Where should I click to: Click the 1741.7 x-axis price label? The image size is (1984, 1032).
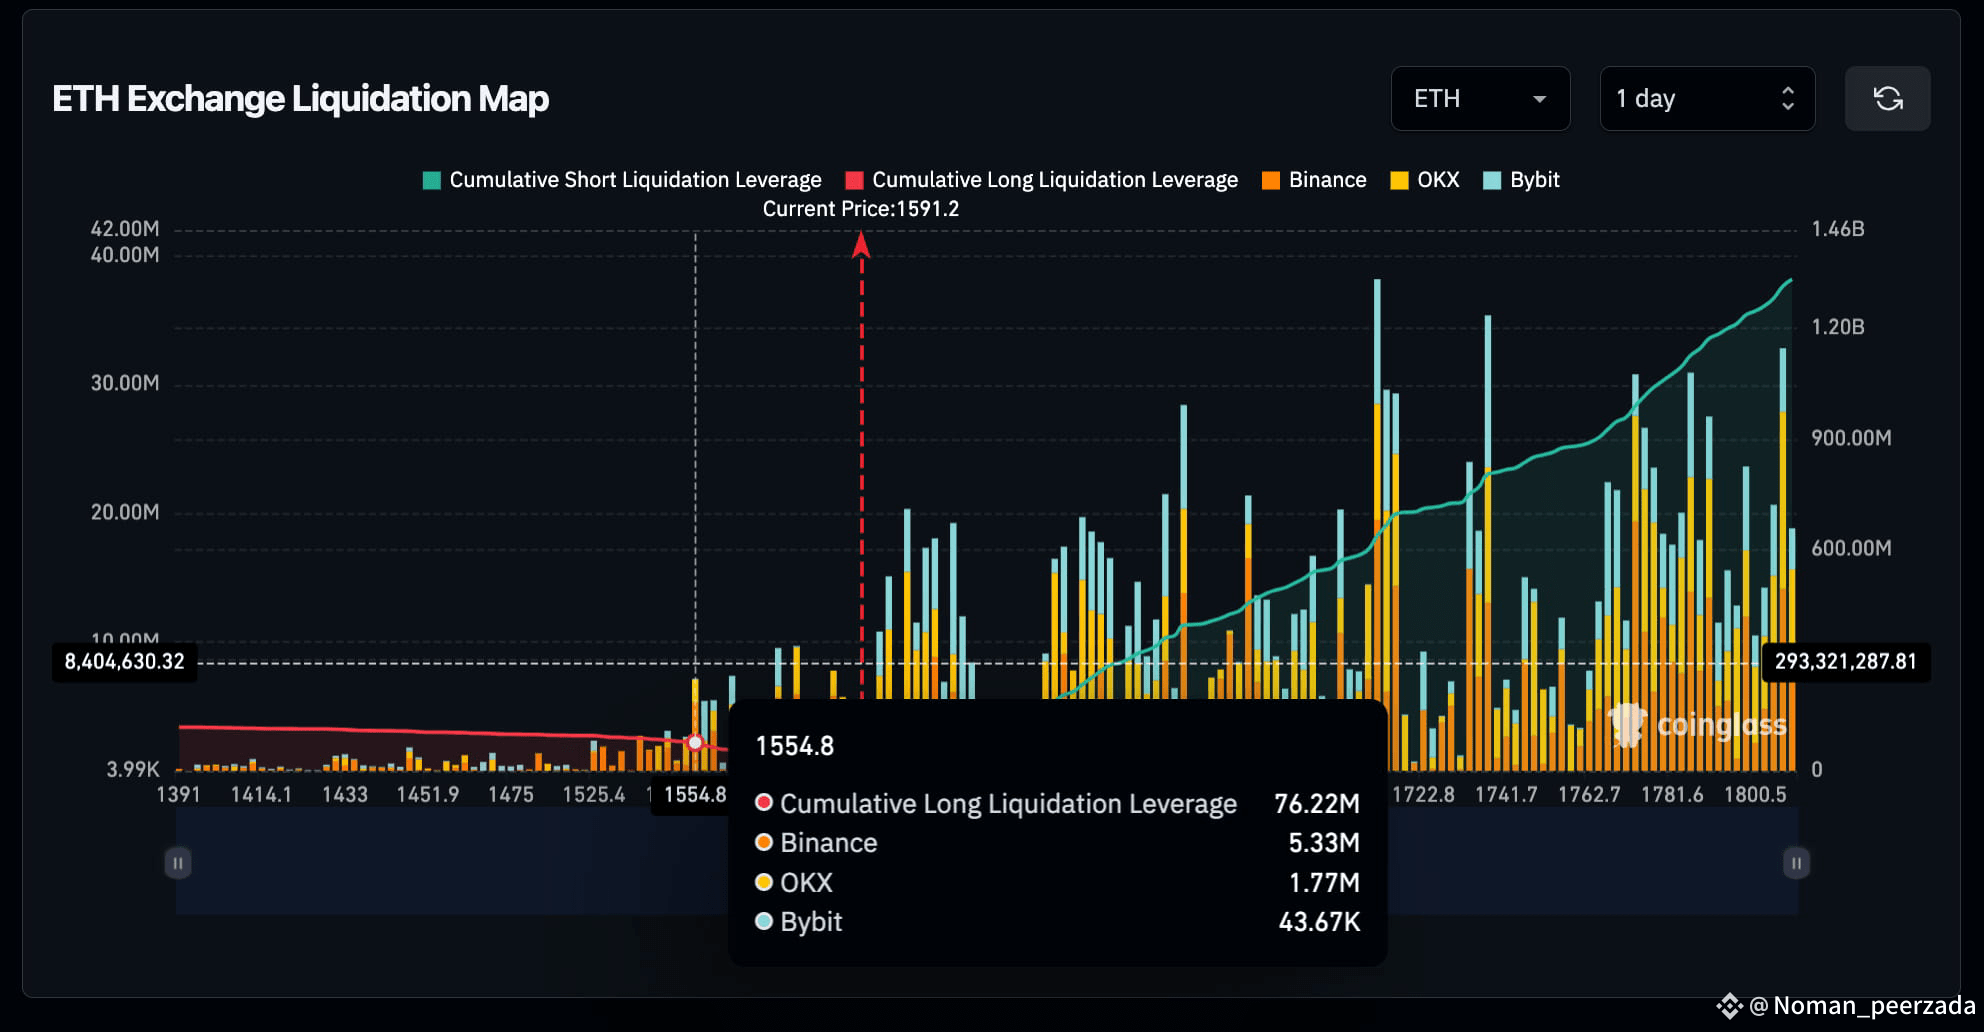[1506, 795]
